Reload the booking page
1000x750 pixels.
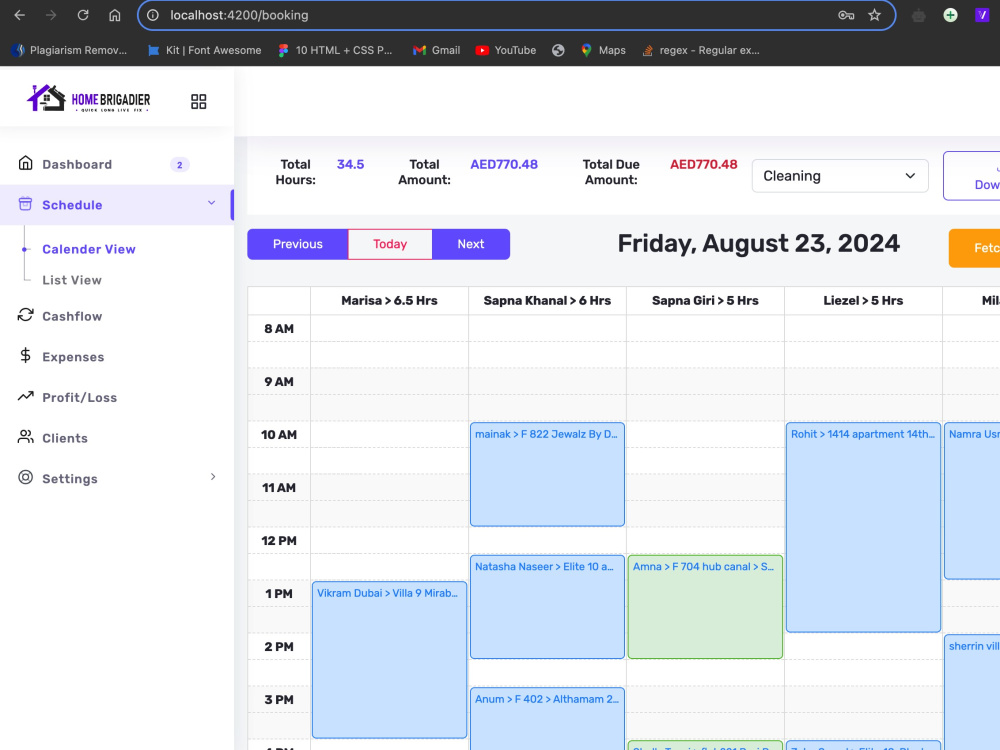point(83,15)
